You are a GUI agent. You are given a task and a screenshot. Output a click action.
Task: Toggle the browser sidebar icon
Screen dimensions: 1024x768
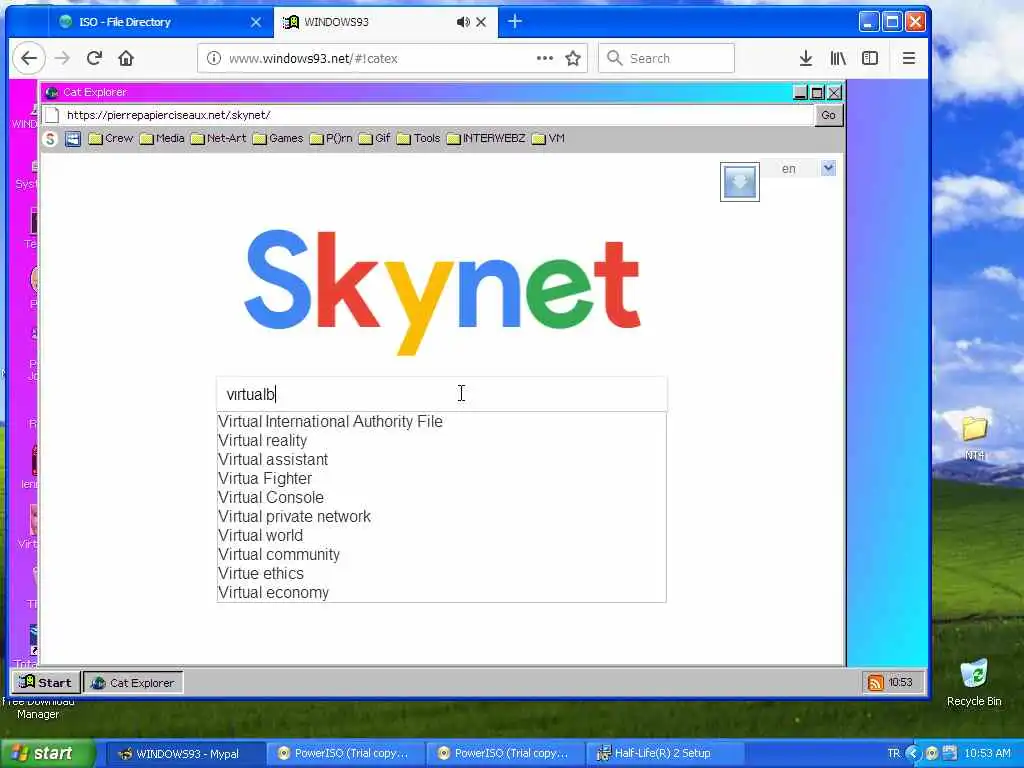point(870,58)
